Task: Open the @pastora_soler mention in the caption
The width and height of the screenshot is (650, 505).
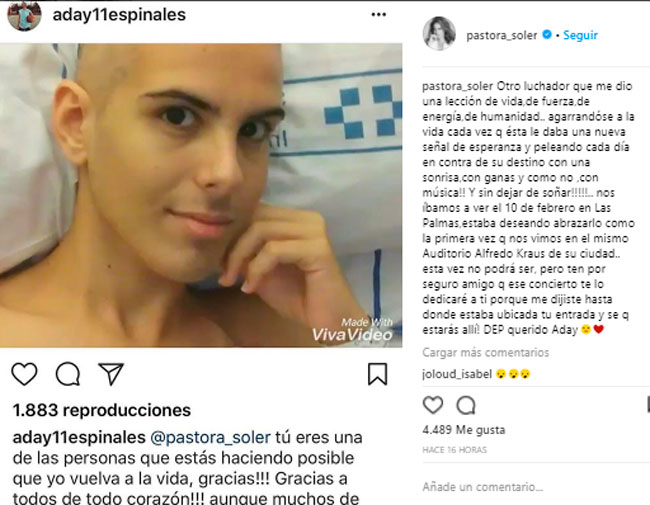Action: 210,437
